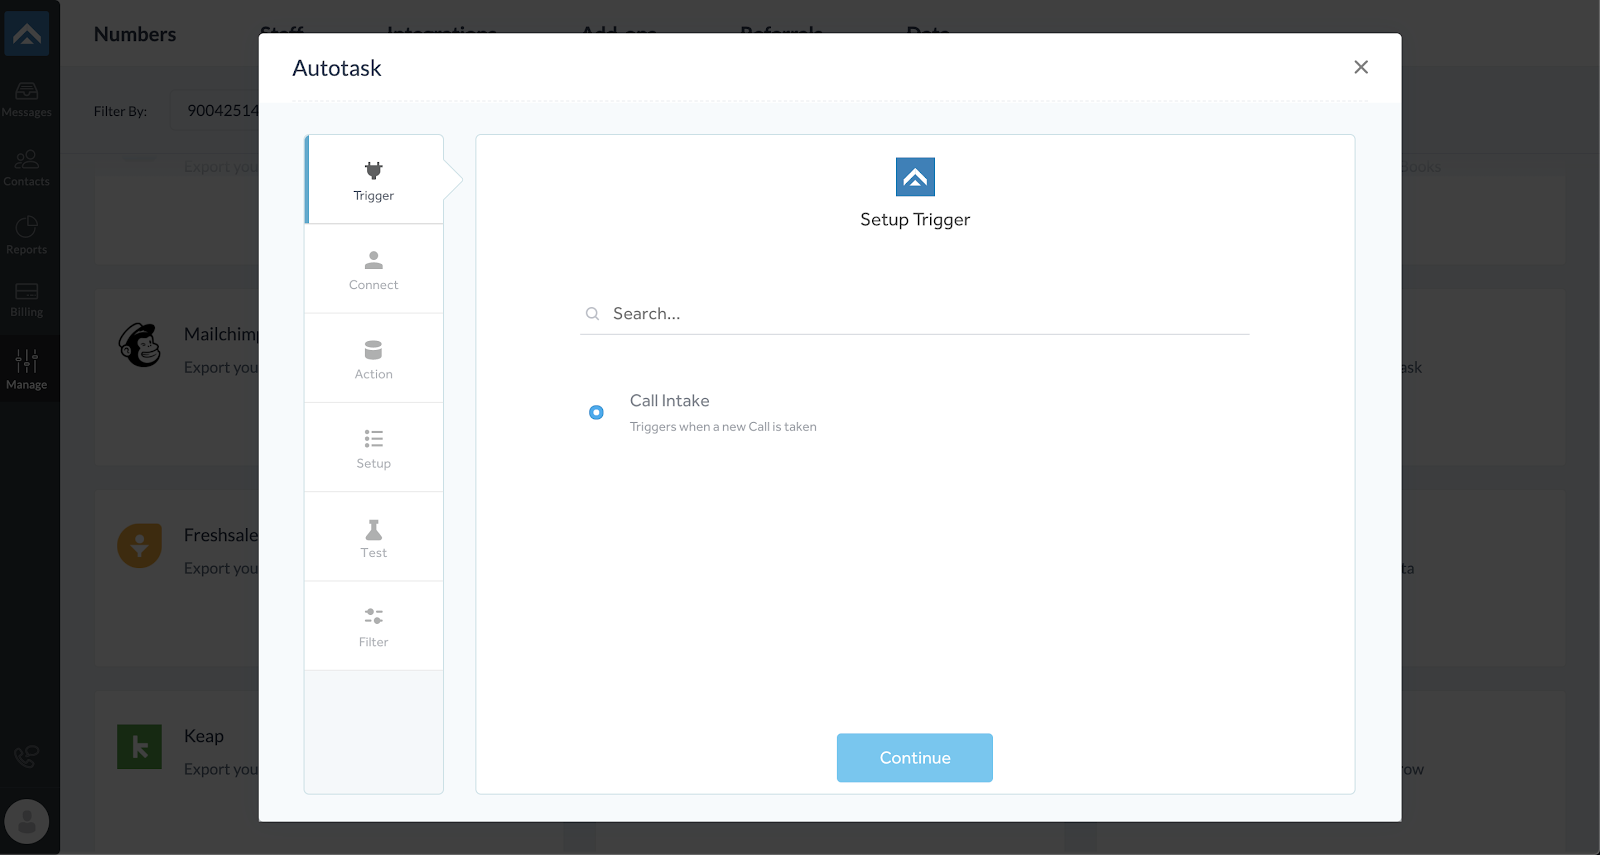Screen dimensions: 1600x855
Task: Open the Numbers tab in background page
Action: (x=135, y=34)
